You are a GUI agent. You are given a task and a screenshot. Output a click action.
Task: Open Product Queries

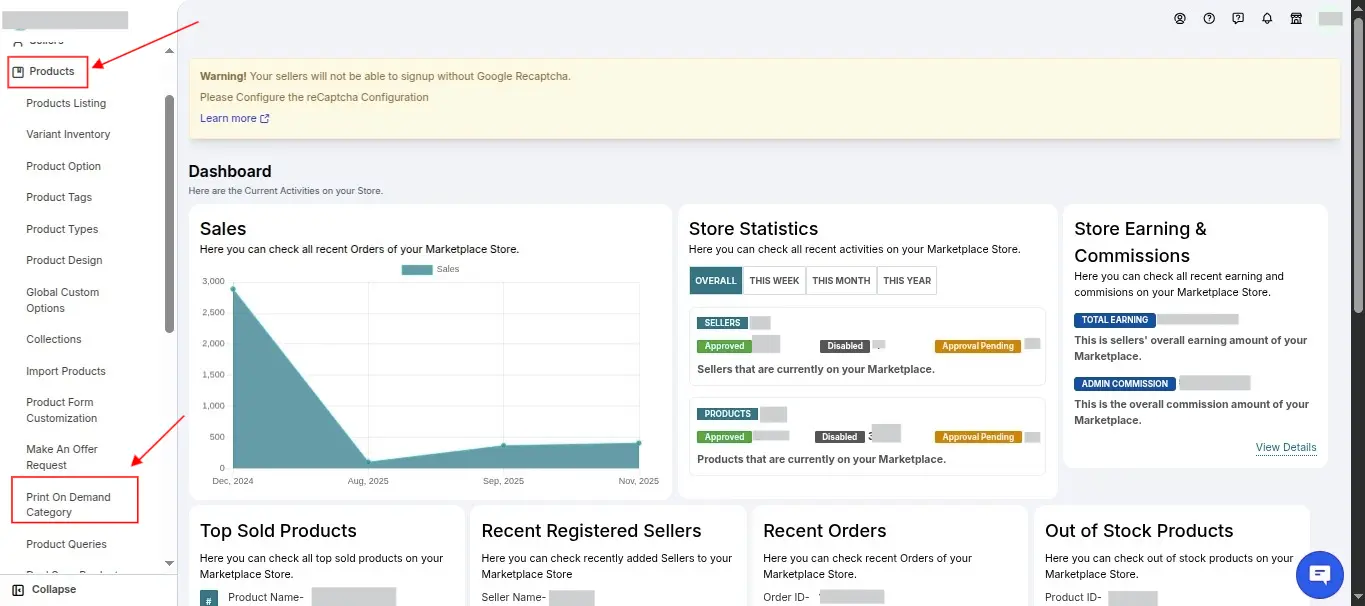(66, 544)
